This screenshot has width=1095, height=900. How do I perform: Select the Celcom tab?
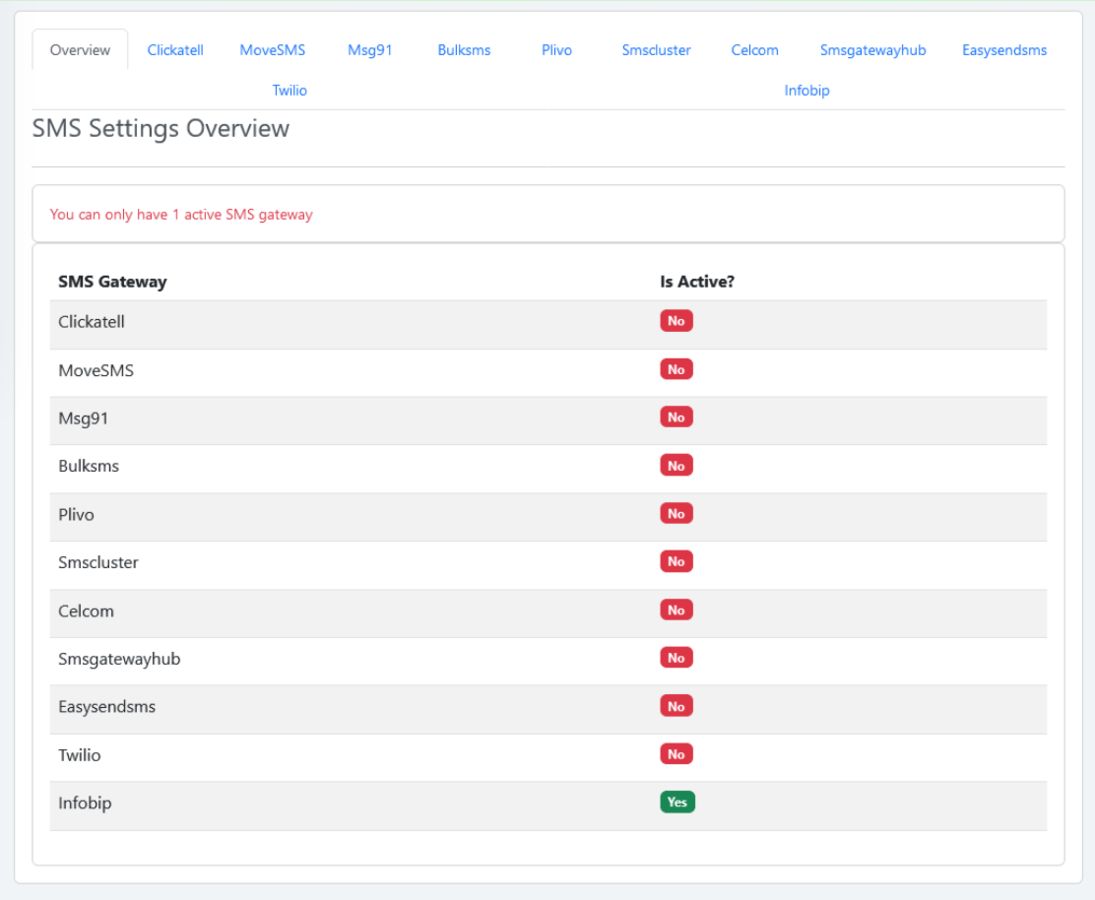(754, 50)
